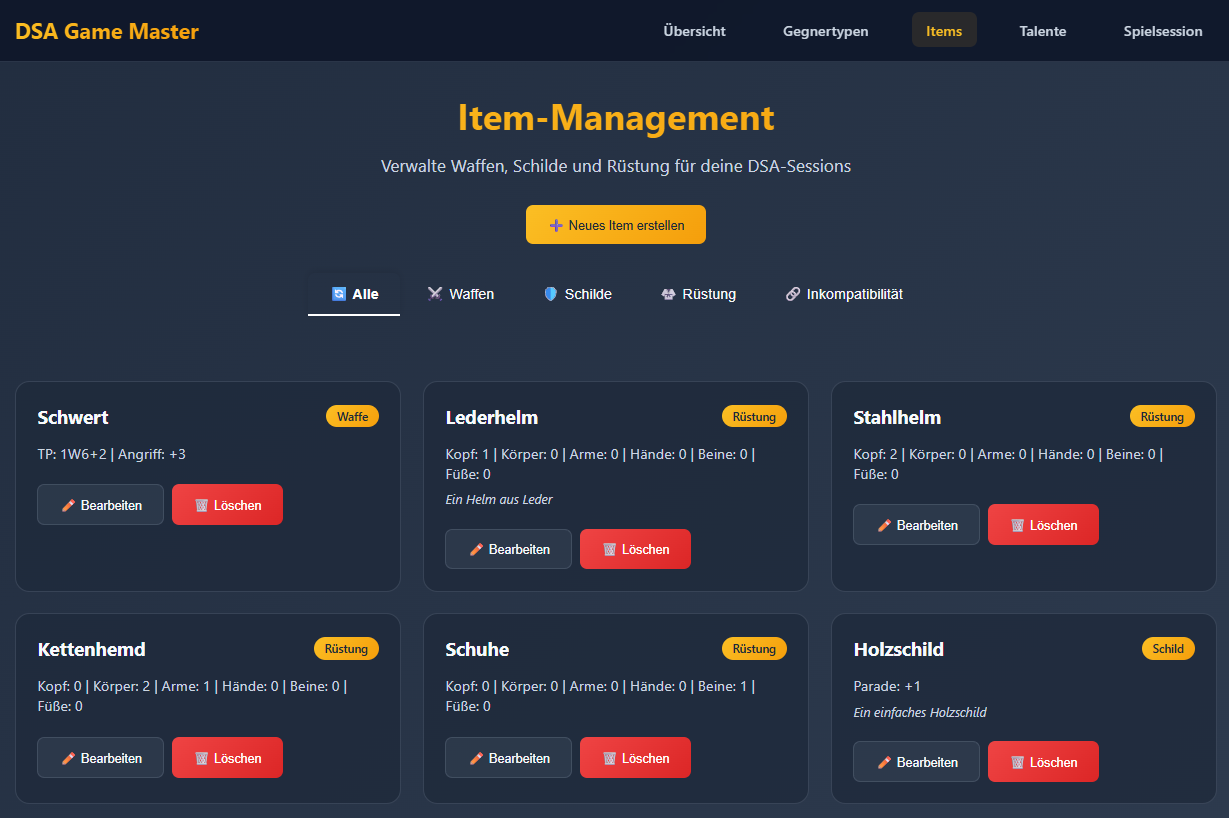Click the chain link Inkompatibilität icon
This screenshot has width=1229, height=818.
(x=793, y=294)
